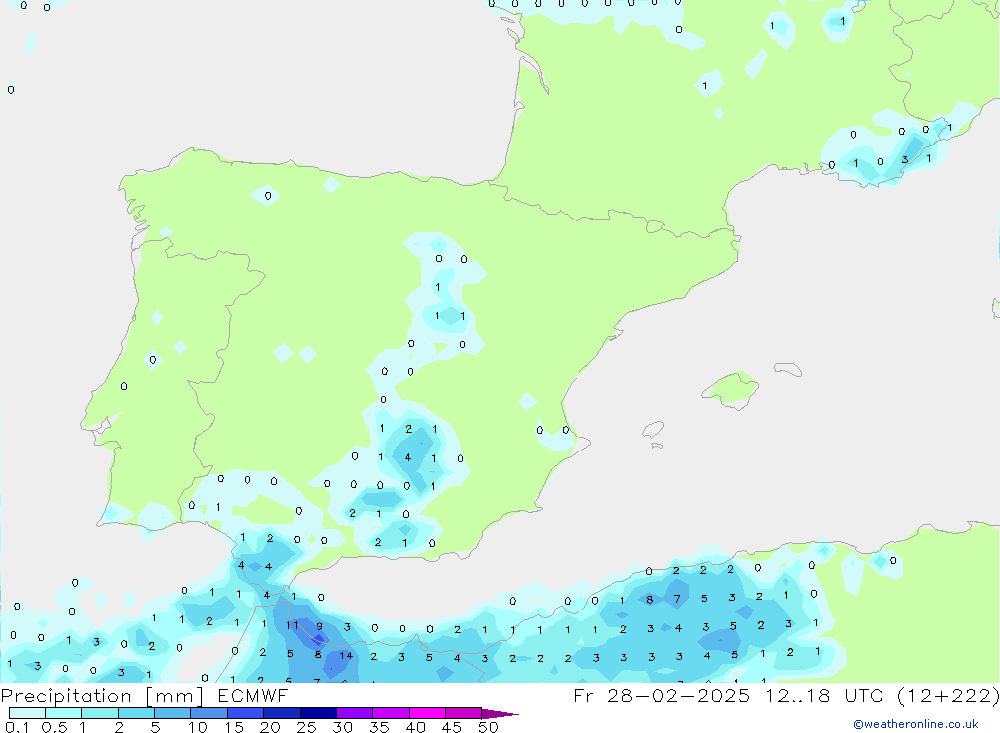This screenshot has height=733, width=1000.
Task: Click the '40' legend scale label
Action: 415,727
